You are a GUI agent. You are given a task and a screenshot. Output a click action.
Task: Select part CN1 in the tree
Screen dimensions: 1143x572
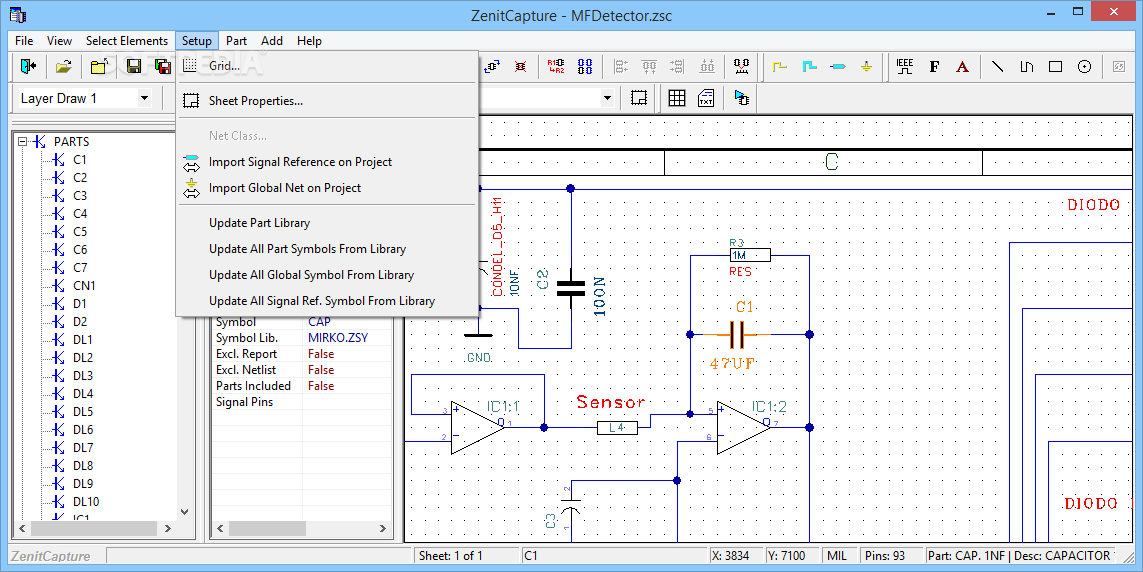coord(84,286)
